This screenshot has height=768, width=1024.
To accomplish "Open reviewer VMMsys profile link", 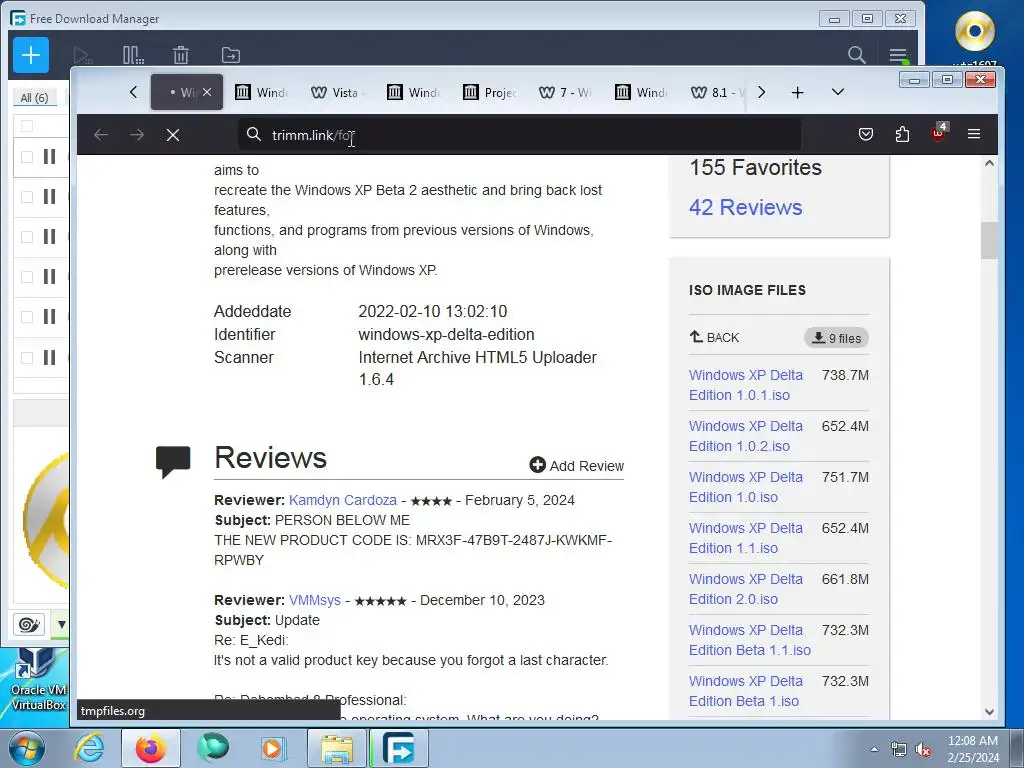I will point(315,600).
